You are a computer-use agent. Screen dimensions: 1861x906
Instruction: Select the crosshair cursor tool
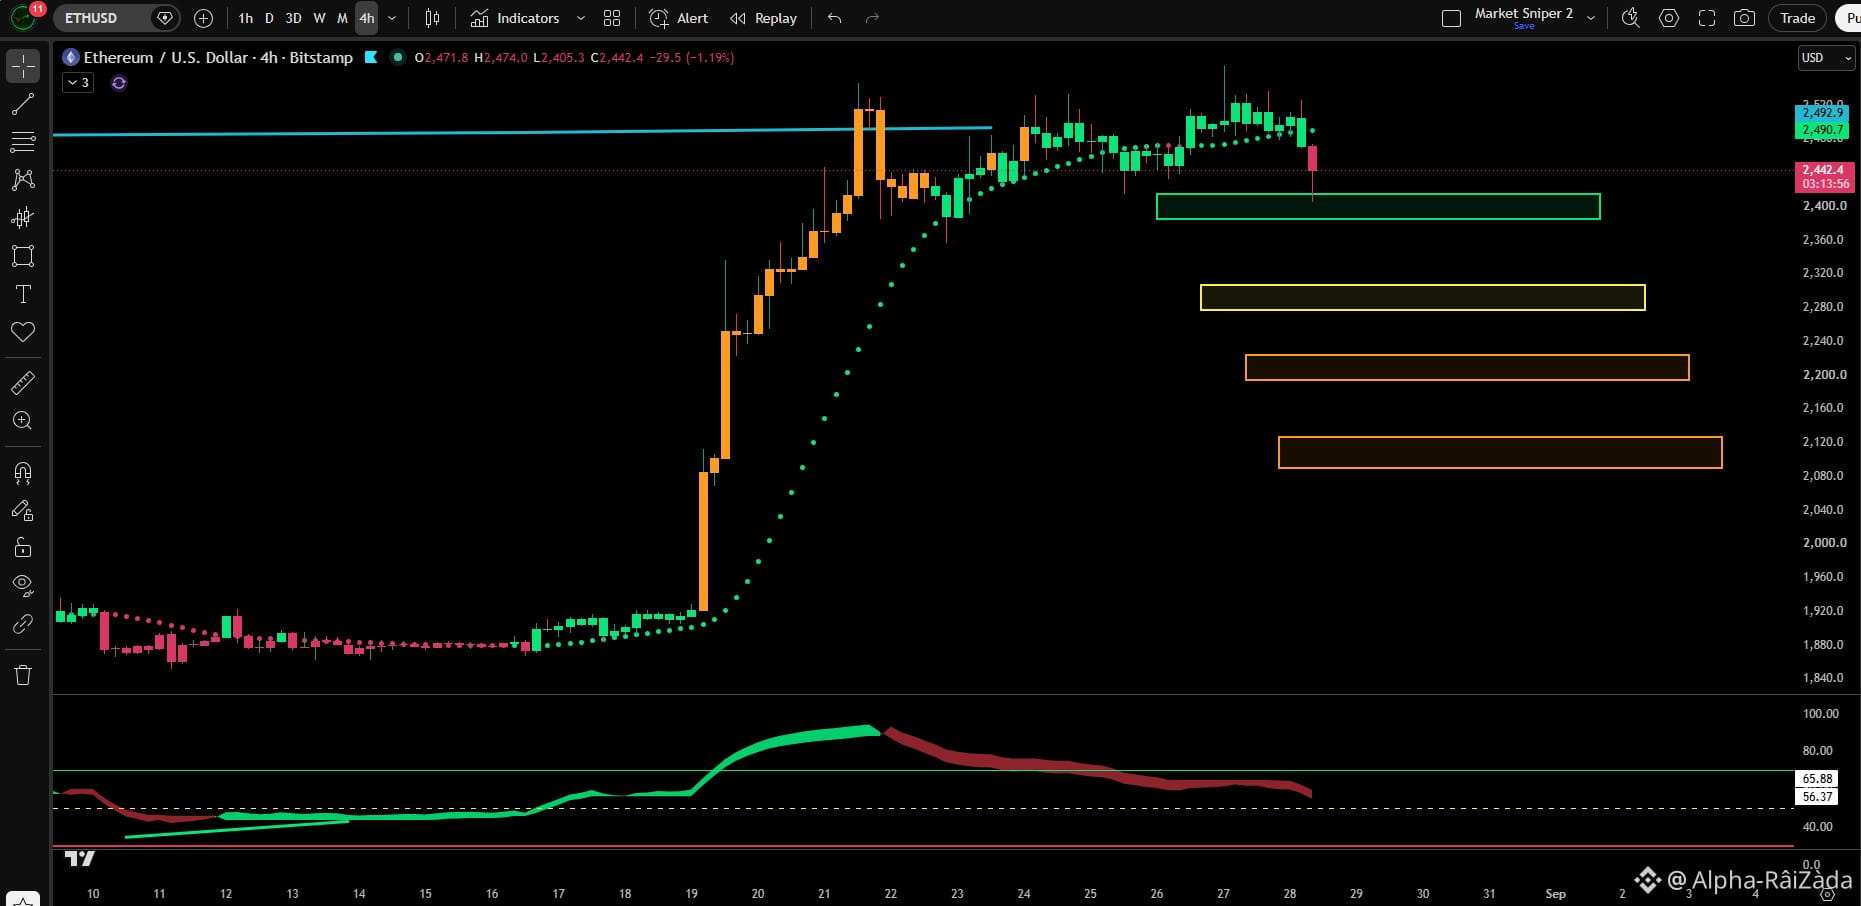tap(23, 66)
